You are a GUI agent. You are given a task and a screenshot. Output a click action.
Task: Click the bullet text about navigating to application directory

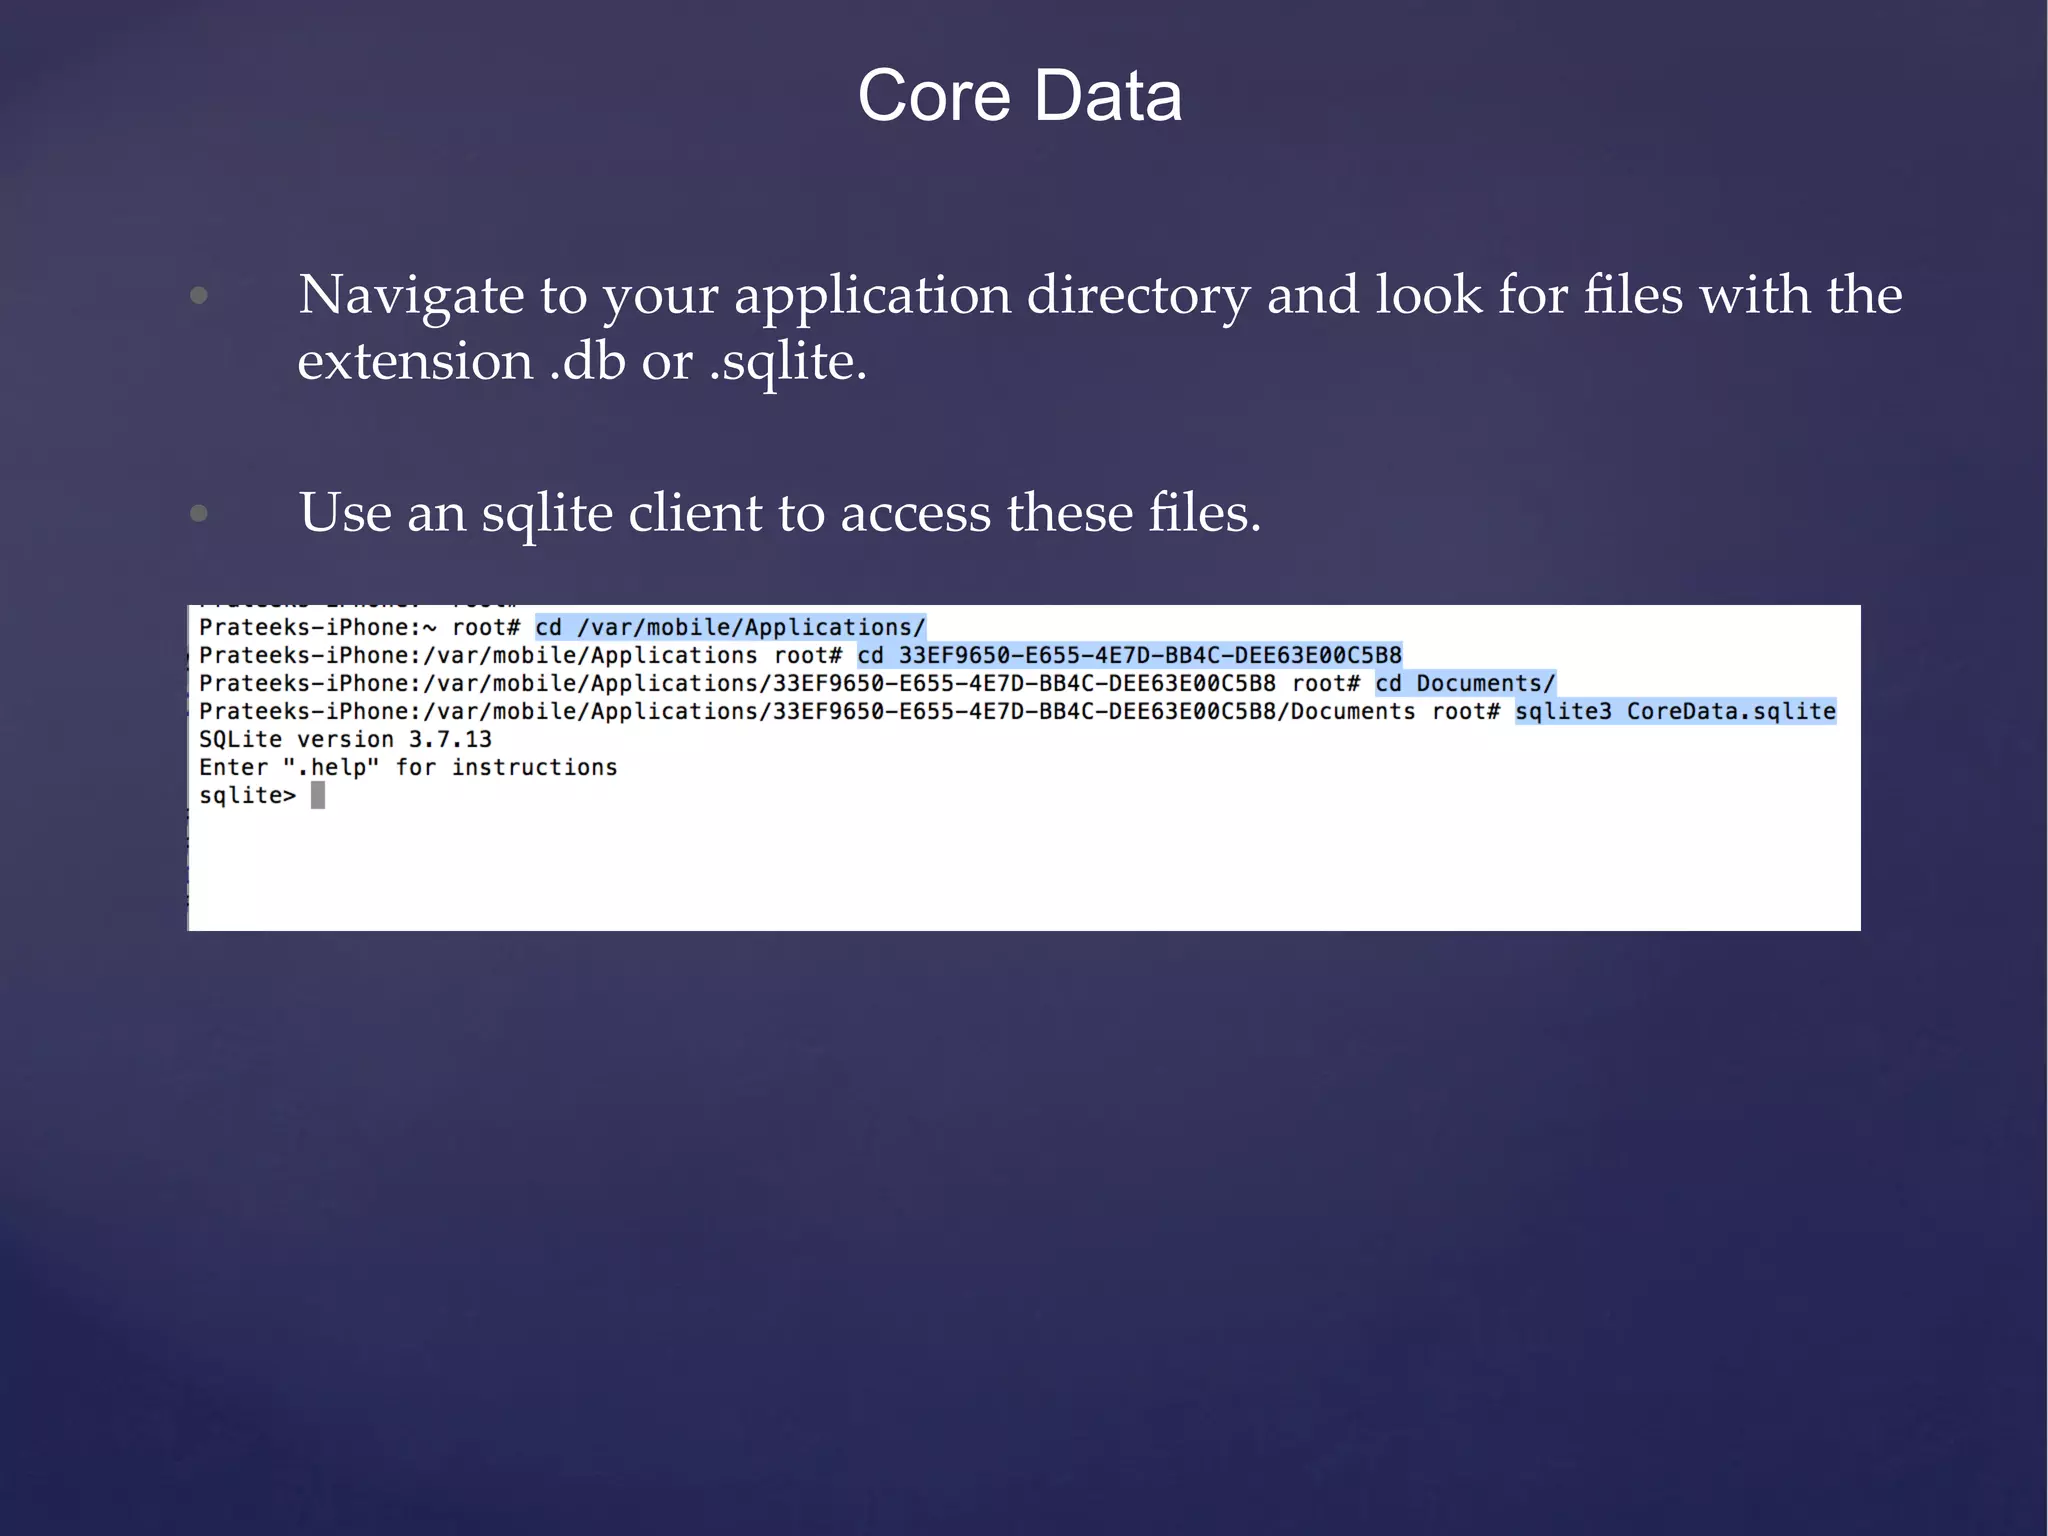pos(1100,327)
